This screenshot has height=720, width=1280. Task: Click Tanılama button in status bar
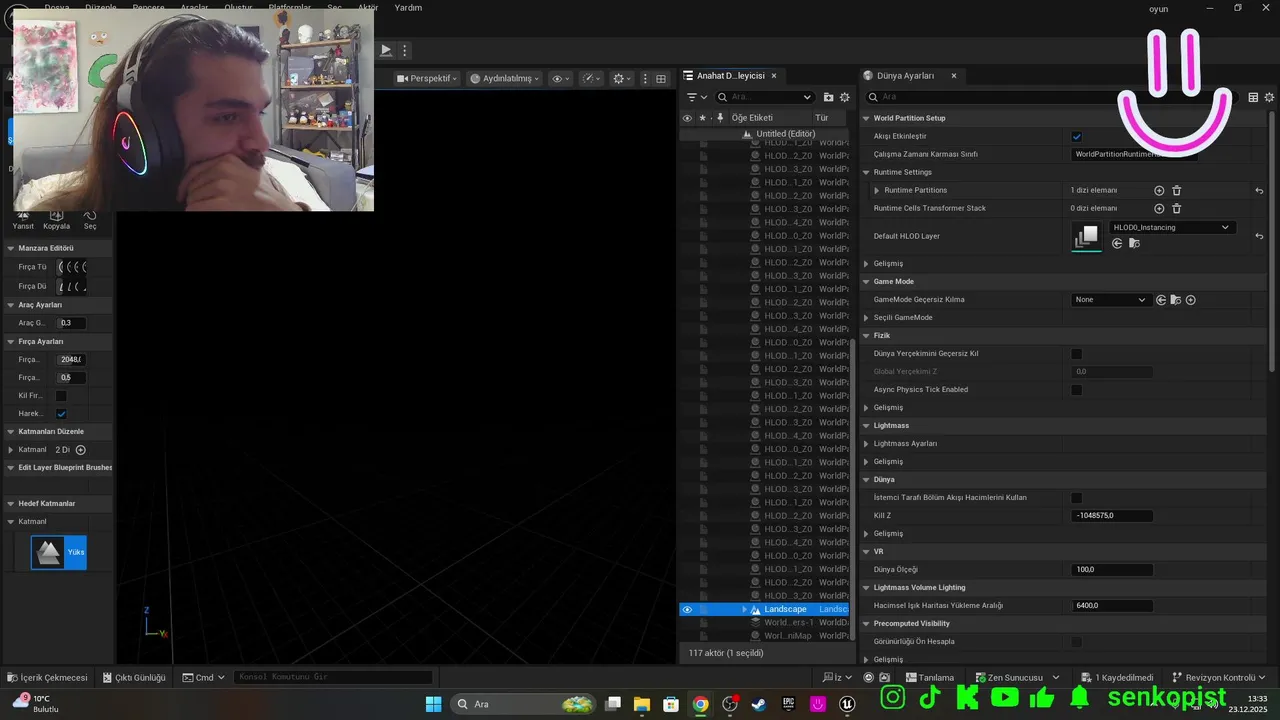(929, 677)
